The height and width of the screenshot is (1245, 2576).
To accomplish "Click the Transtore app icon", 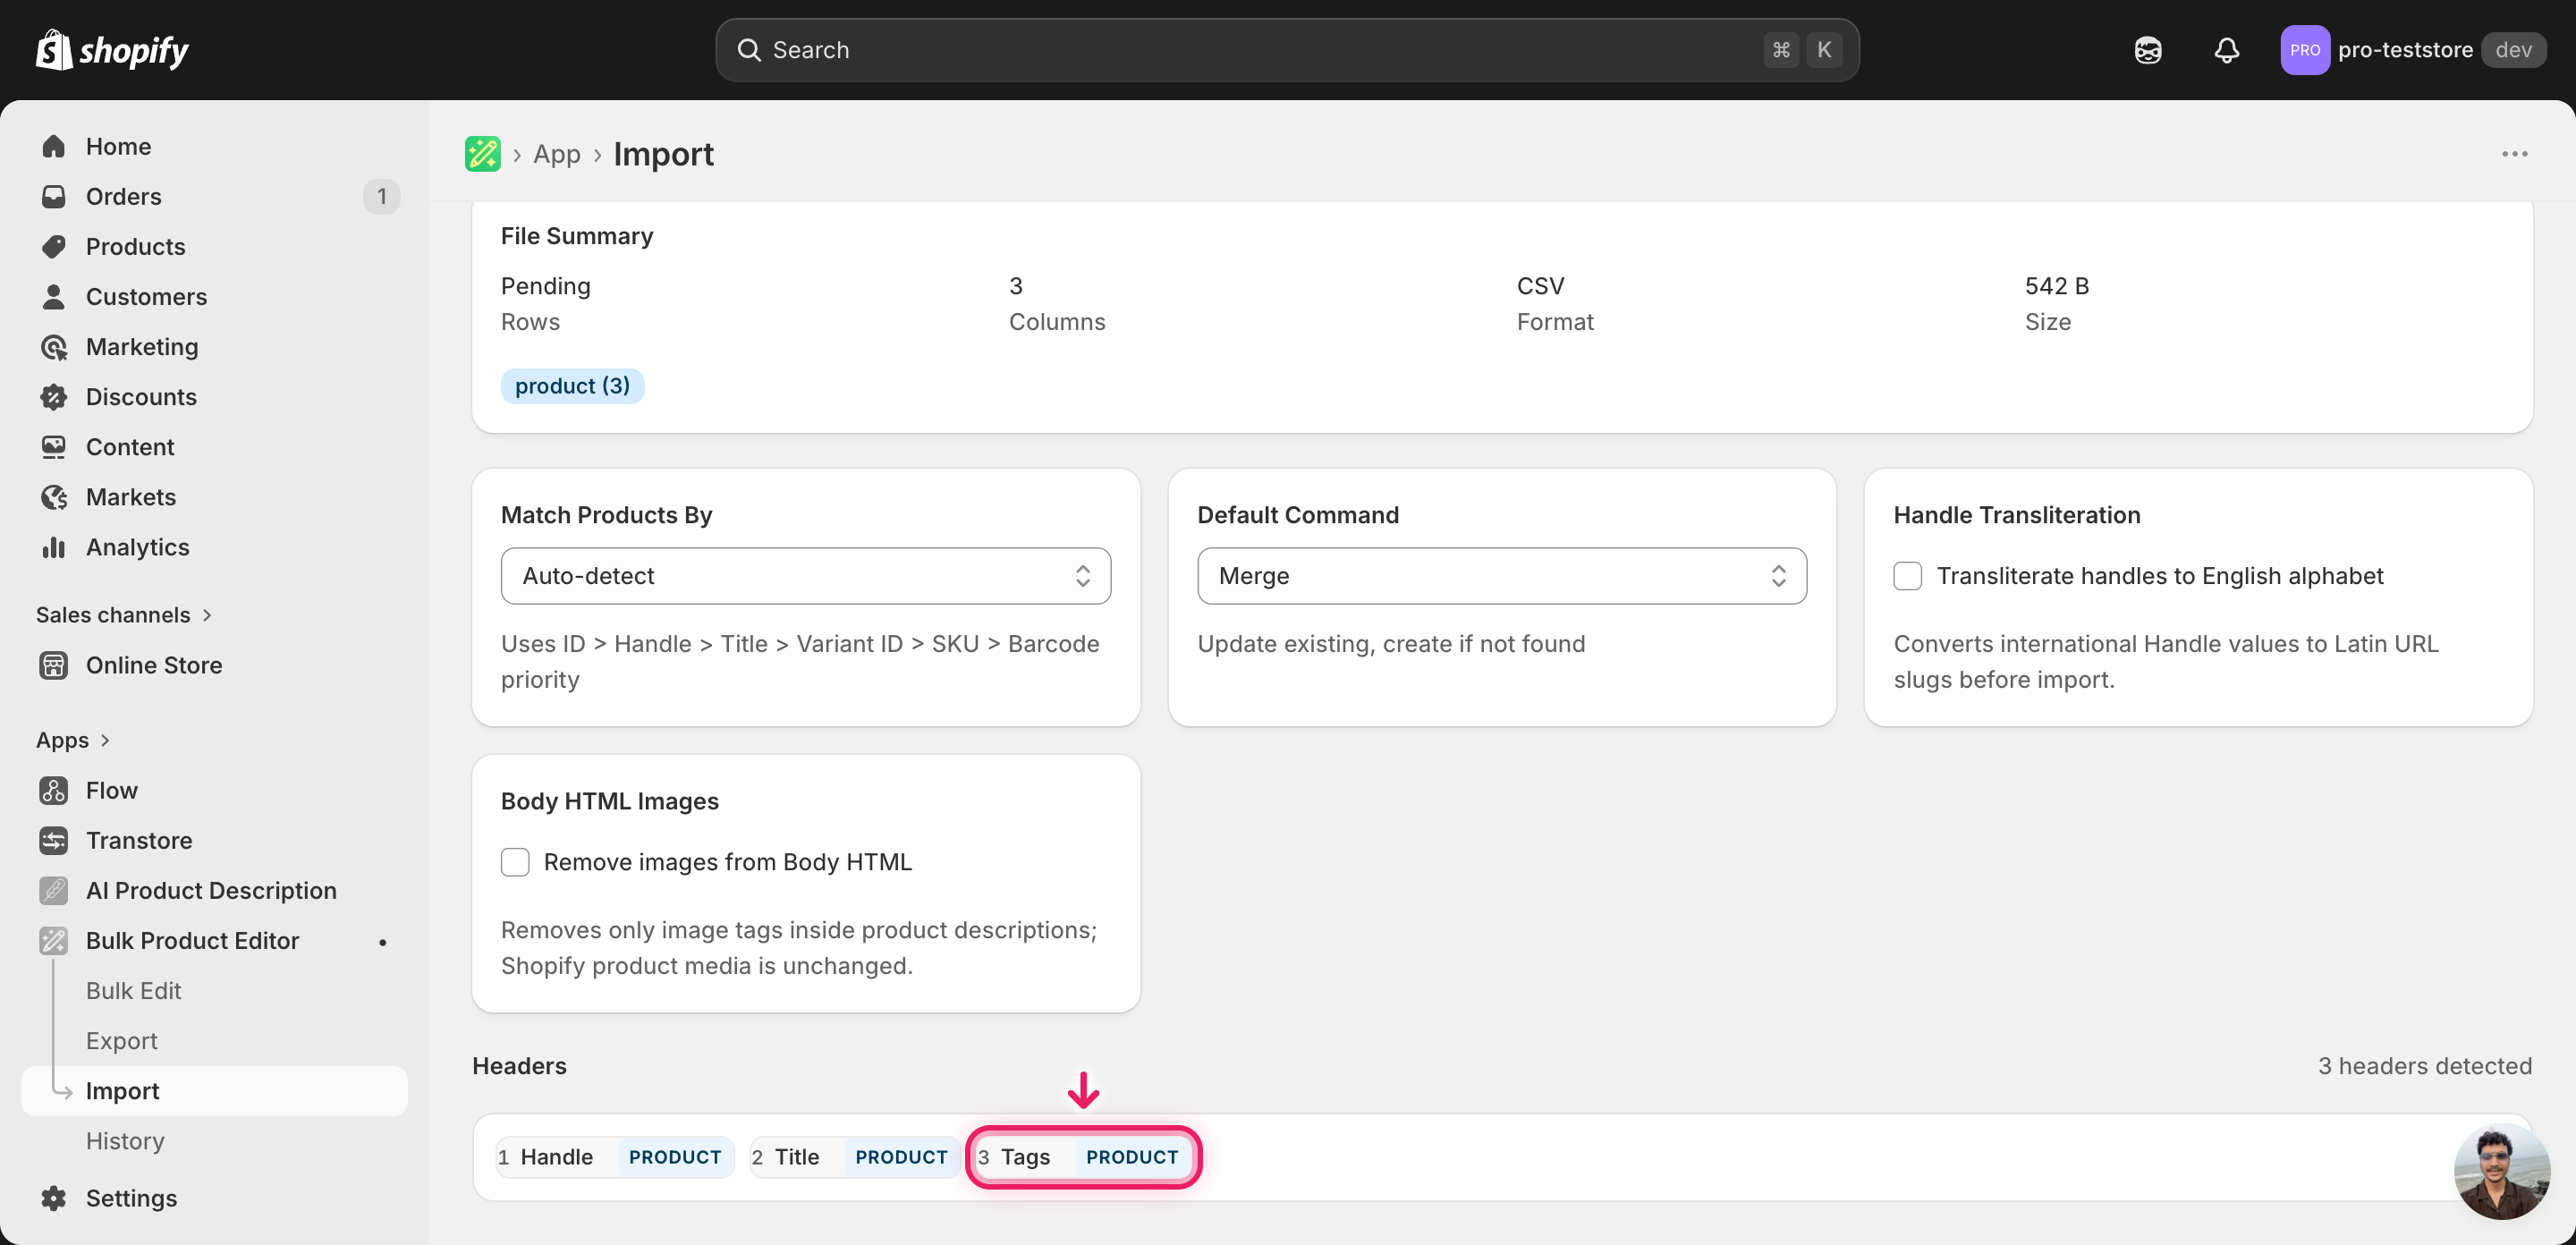I will coord(54,839).
